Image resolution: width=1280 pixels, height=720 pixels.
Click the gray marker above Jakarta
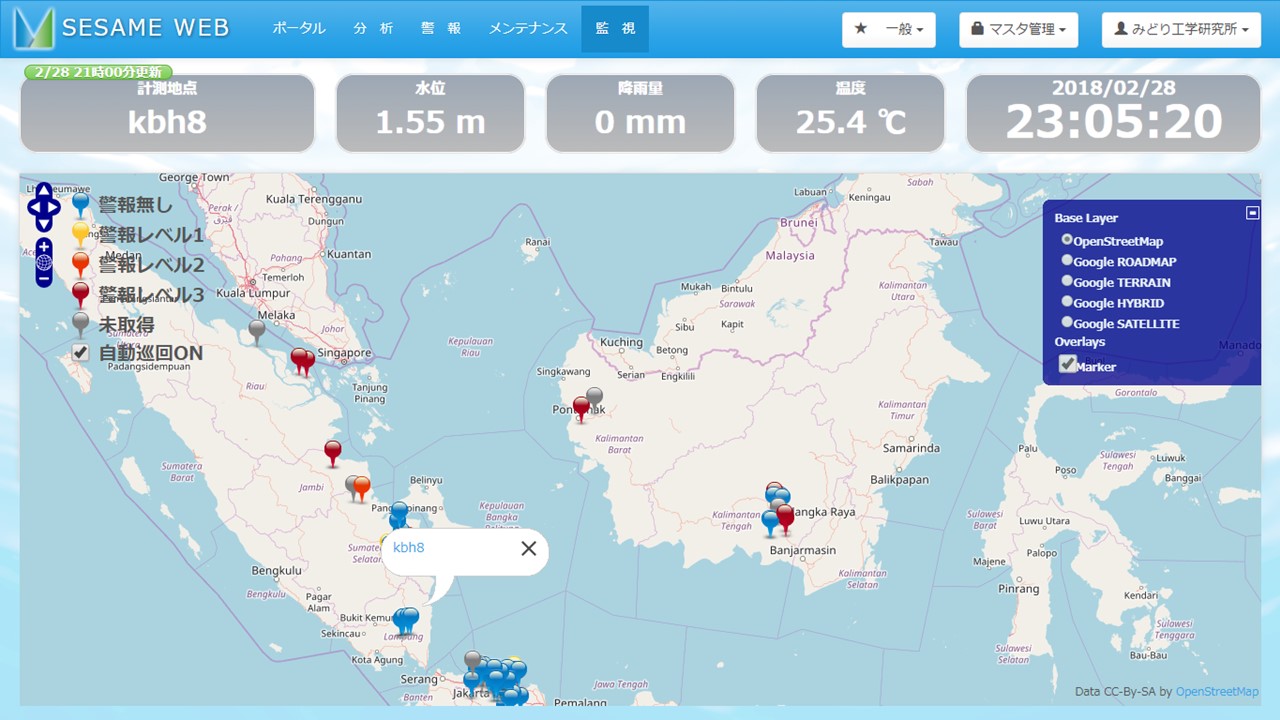click(x=472, y=661)
